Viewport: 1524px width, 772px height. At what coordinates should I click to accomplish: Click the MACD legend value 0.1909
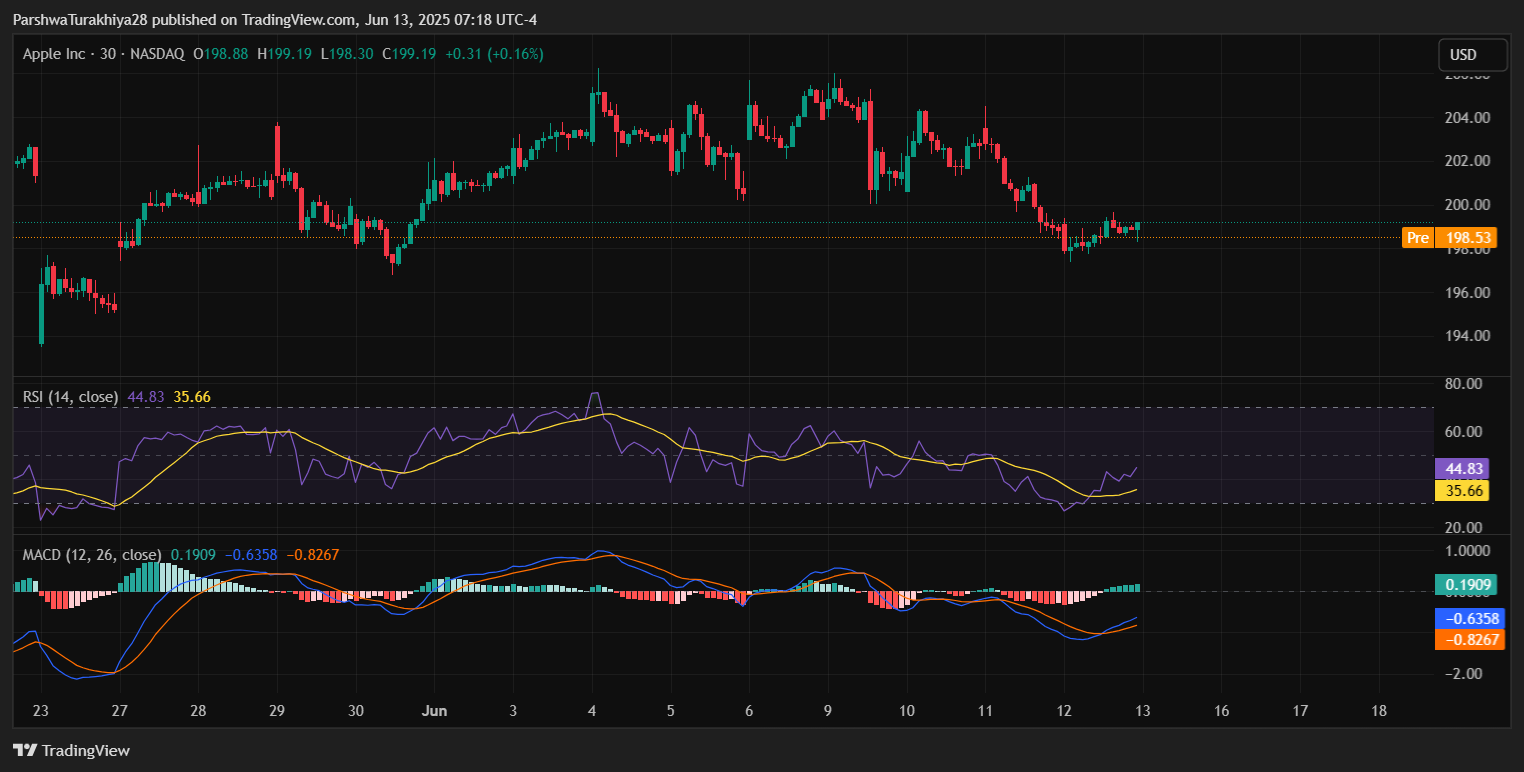[192, 554]
